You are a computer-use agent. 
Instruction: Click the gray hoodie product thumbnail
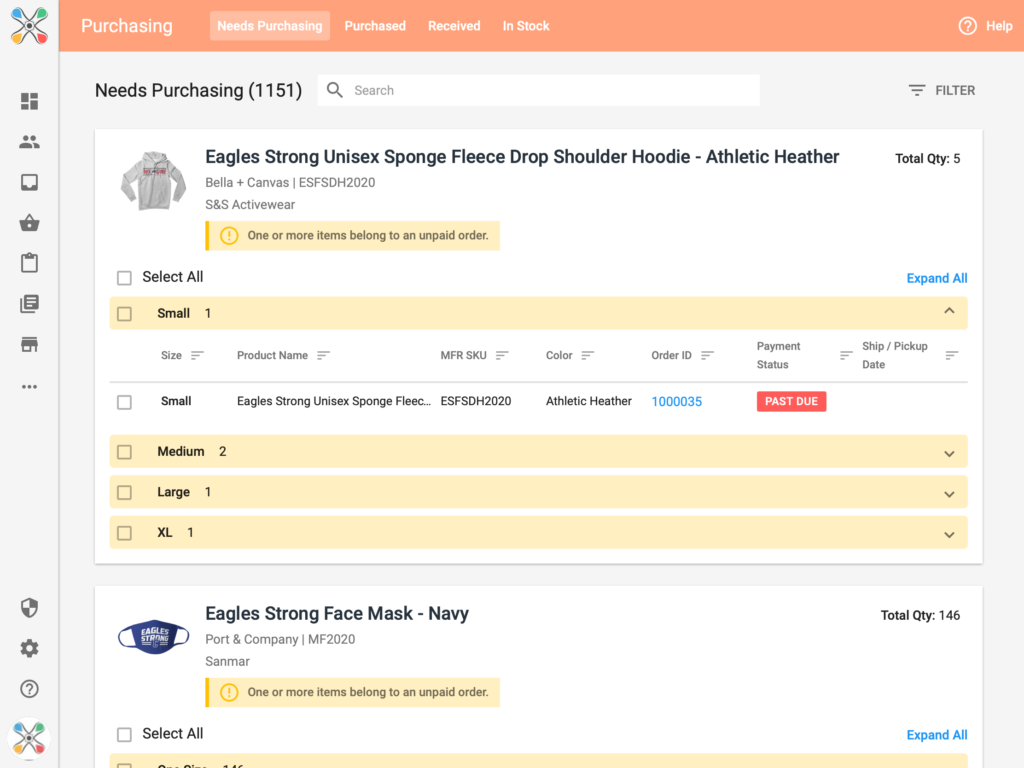tap(153, 180)
